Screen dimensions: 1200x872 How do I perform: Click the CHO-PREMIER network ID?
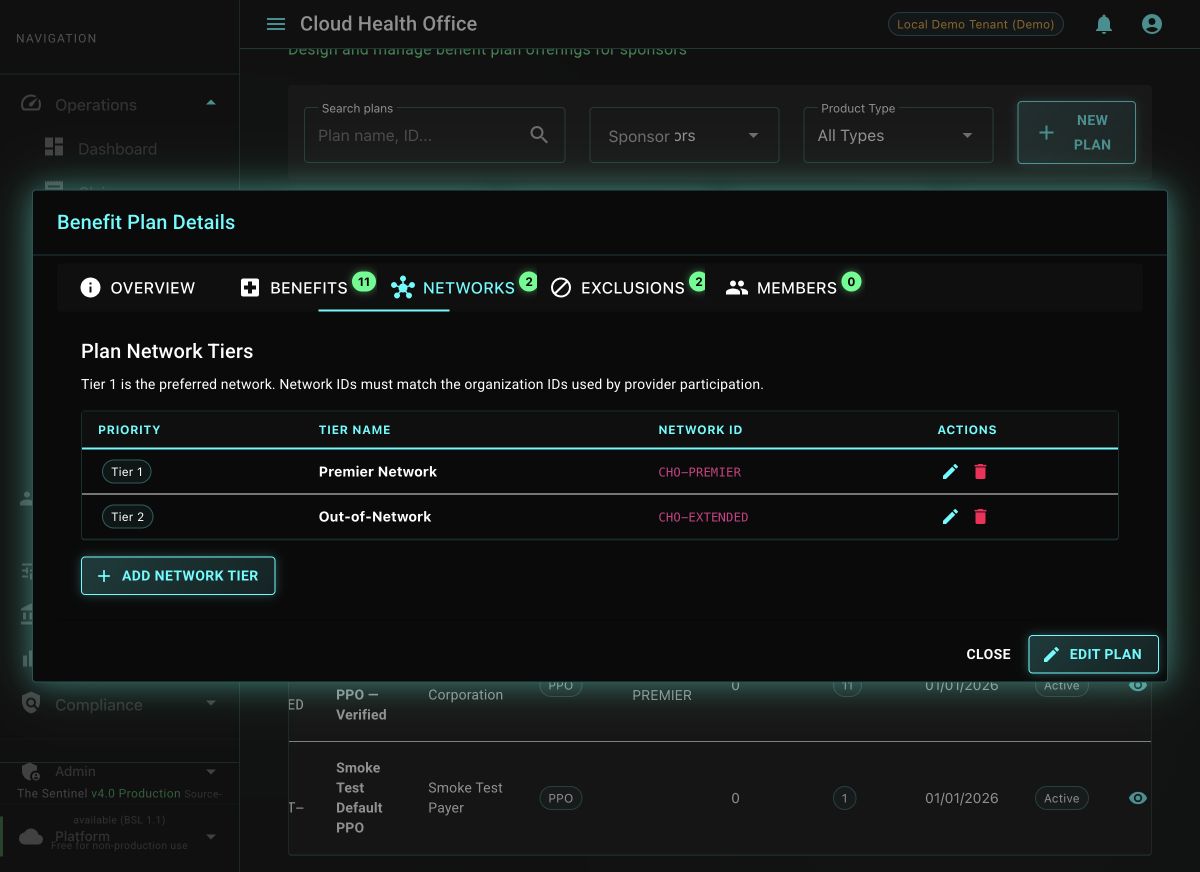tap(700, 472)
